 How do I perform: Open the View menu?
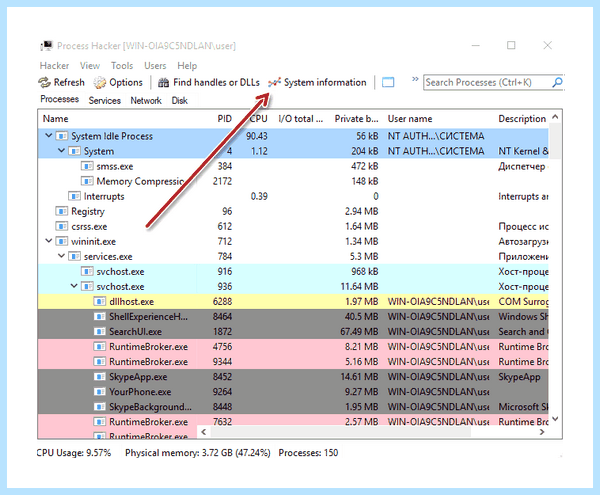90,66
